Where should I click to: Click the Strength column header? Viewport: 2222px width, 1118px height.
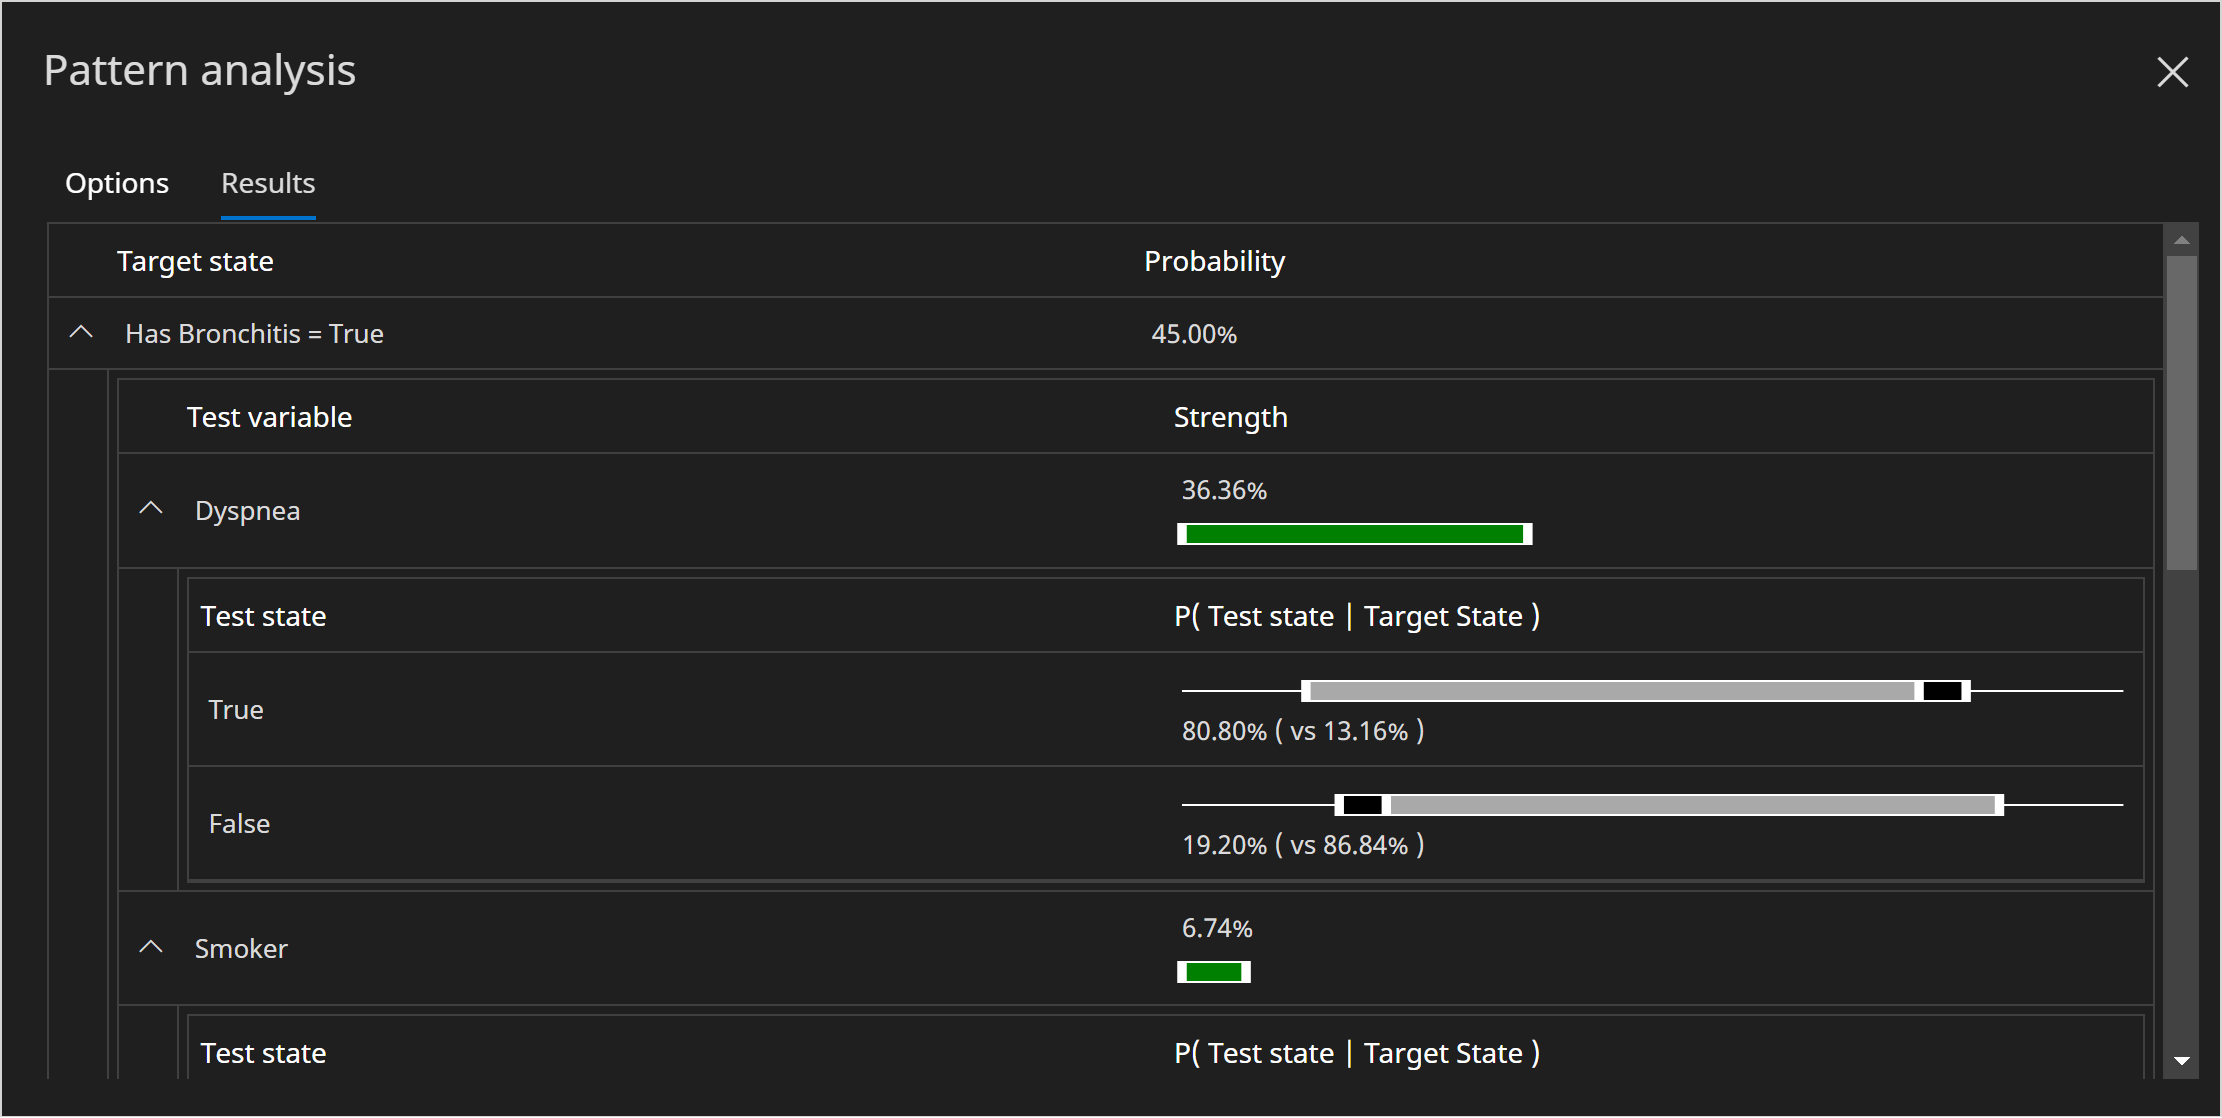pos(1230,417)
